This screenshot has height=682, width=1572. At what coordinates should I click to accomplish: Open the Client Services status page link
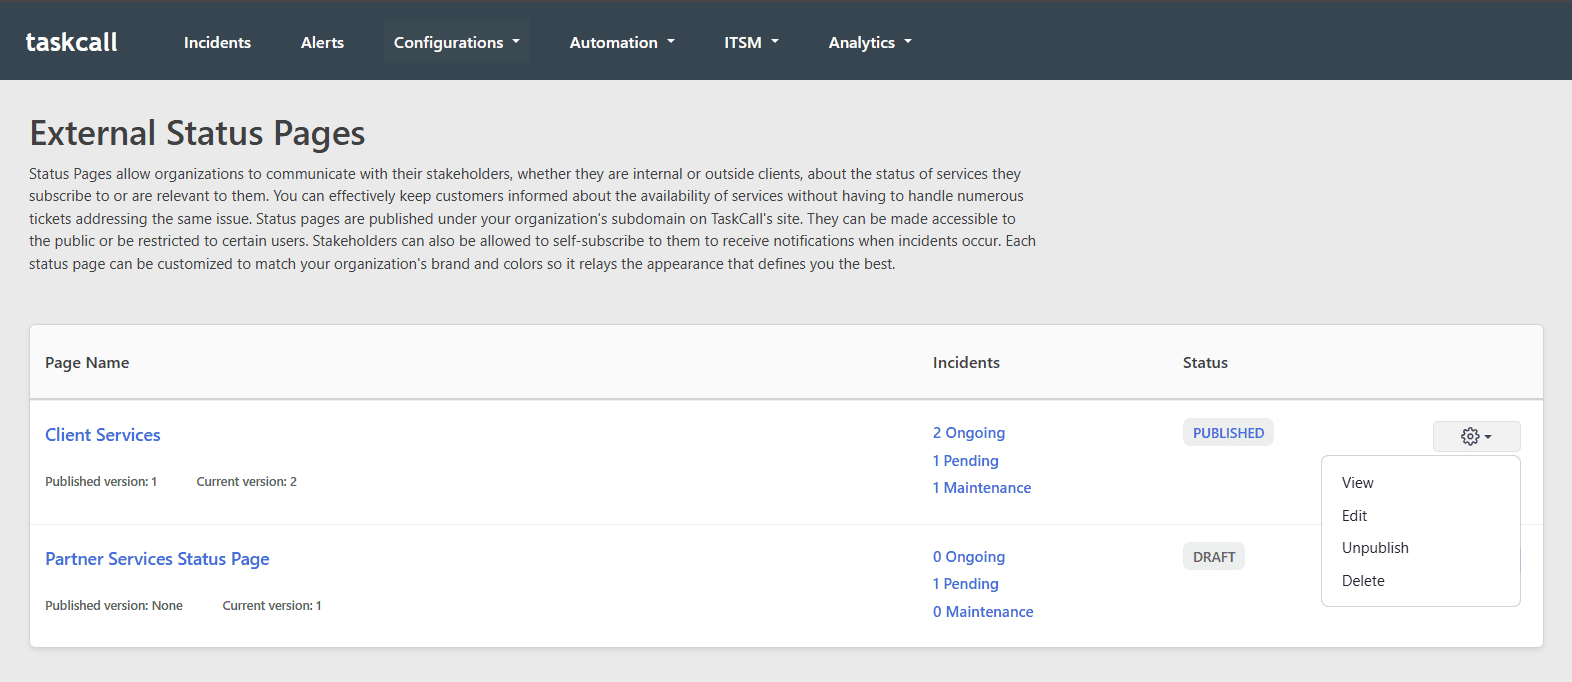pyautogui.click(x=103, y=435)
